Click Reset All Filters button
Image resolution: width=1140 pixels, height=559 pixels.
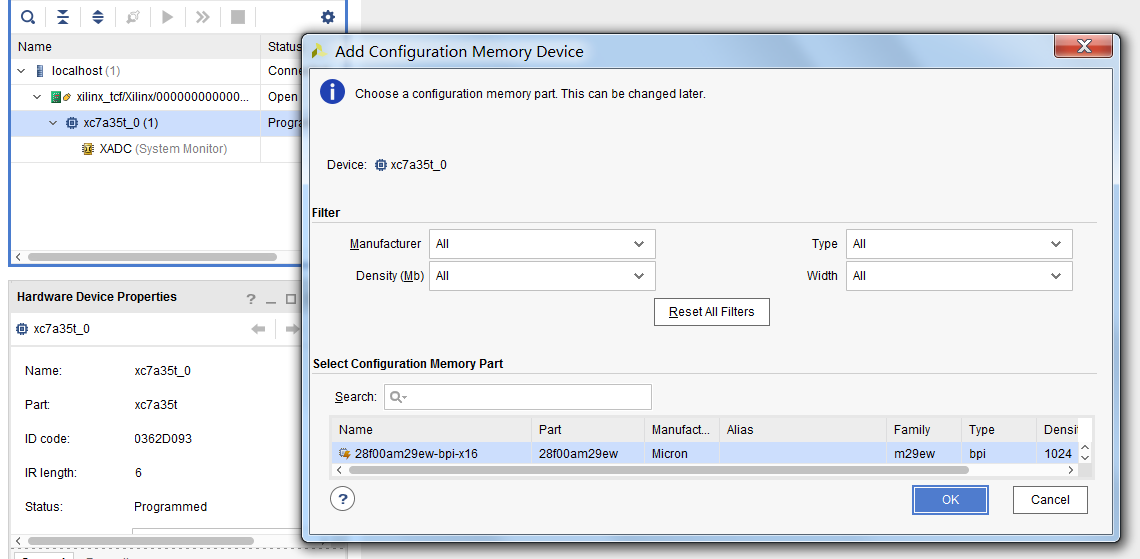(x=711, y=312)
